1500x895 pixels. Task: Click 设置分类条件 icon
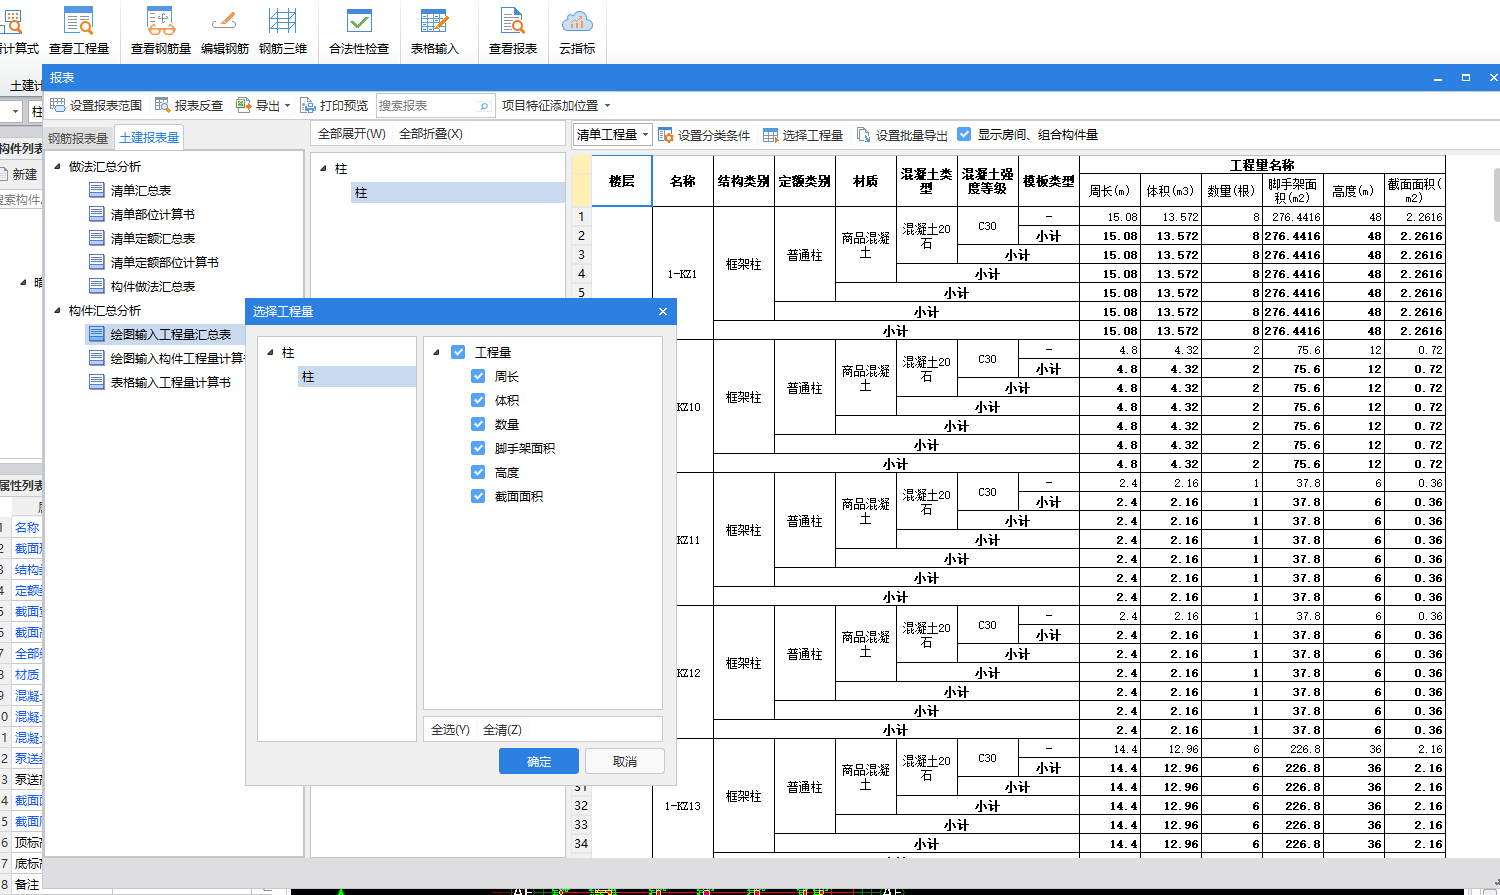pos(666,135)
